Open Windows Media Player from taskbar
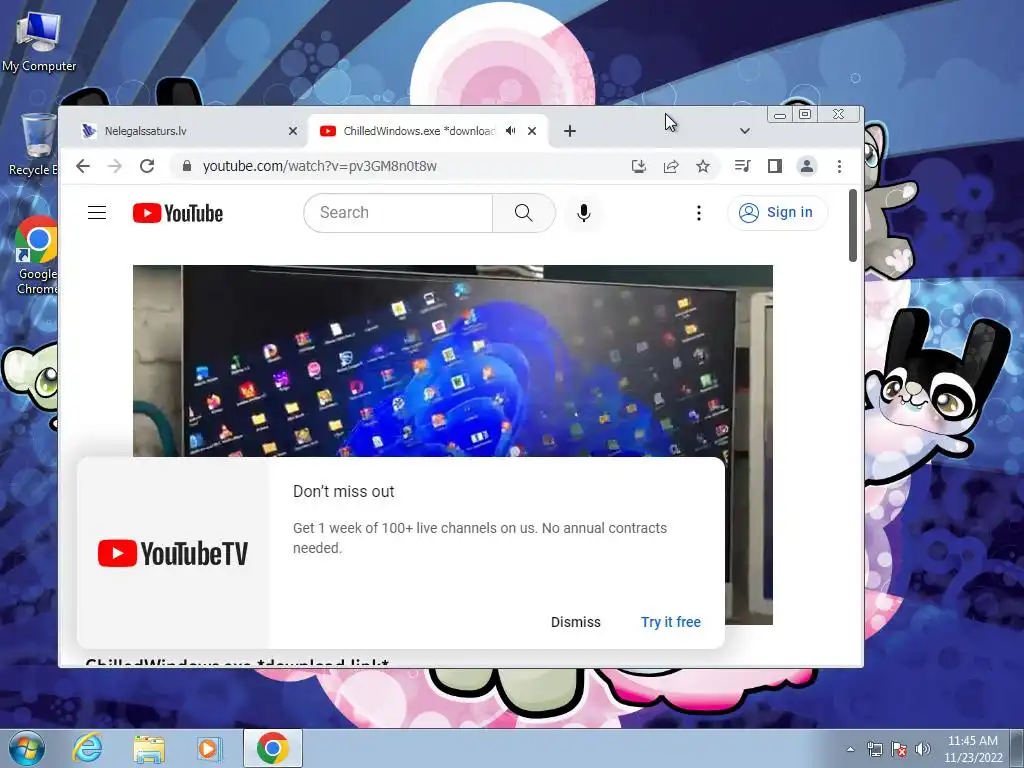The width and height of the screenshot is (1024, 768). click(209, 748)
